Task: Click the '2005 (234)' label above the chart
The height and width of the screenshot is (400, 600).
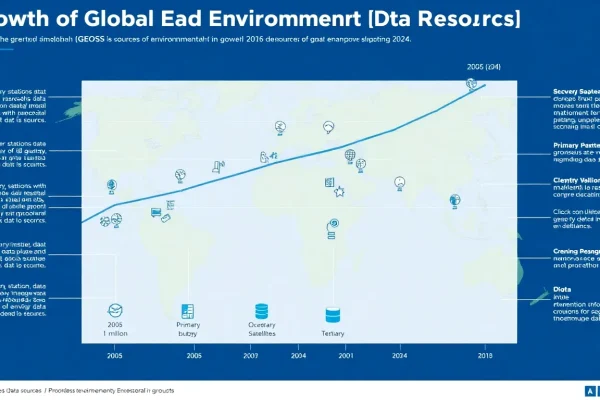Action: [x=484, y=67]
